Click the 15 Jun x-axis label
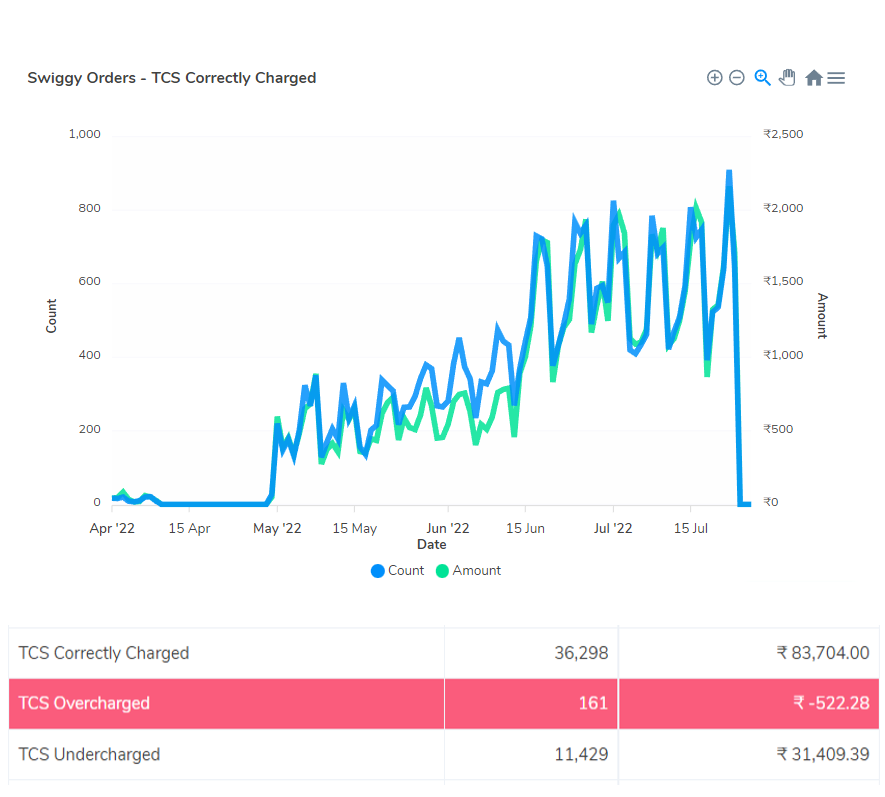Viewport: 885px width, 797px height. [525, 528]
